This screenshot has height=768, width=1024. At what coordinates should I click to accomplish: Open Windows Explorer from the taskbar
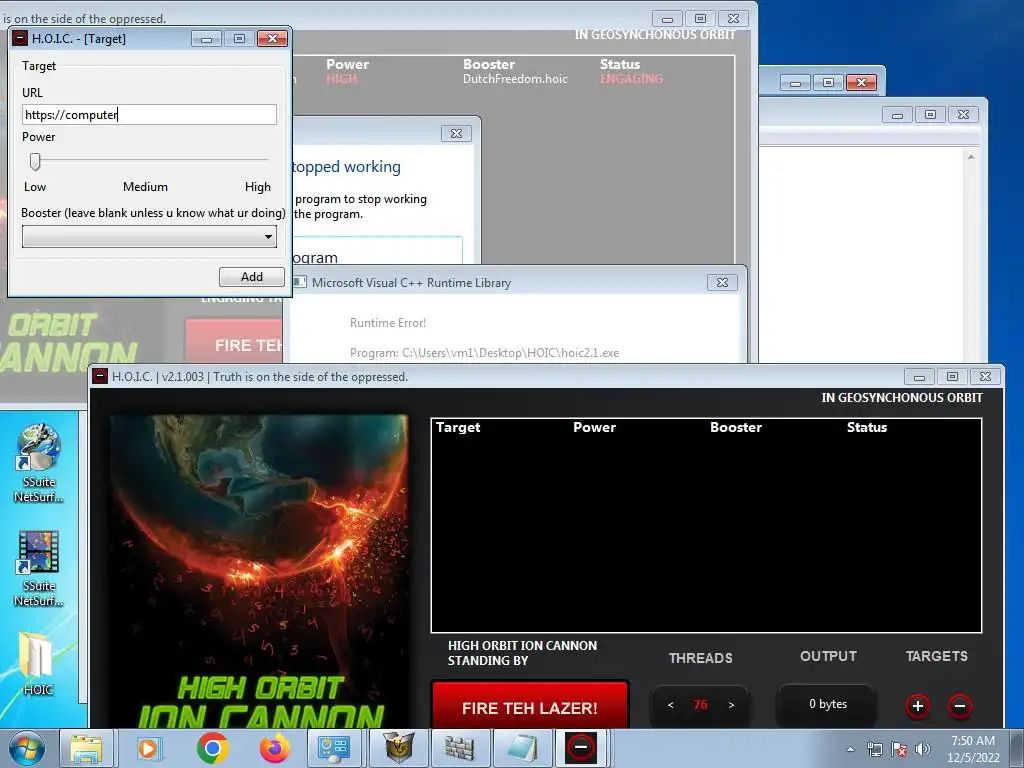click(86, 748)
